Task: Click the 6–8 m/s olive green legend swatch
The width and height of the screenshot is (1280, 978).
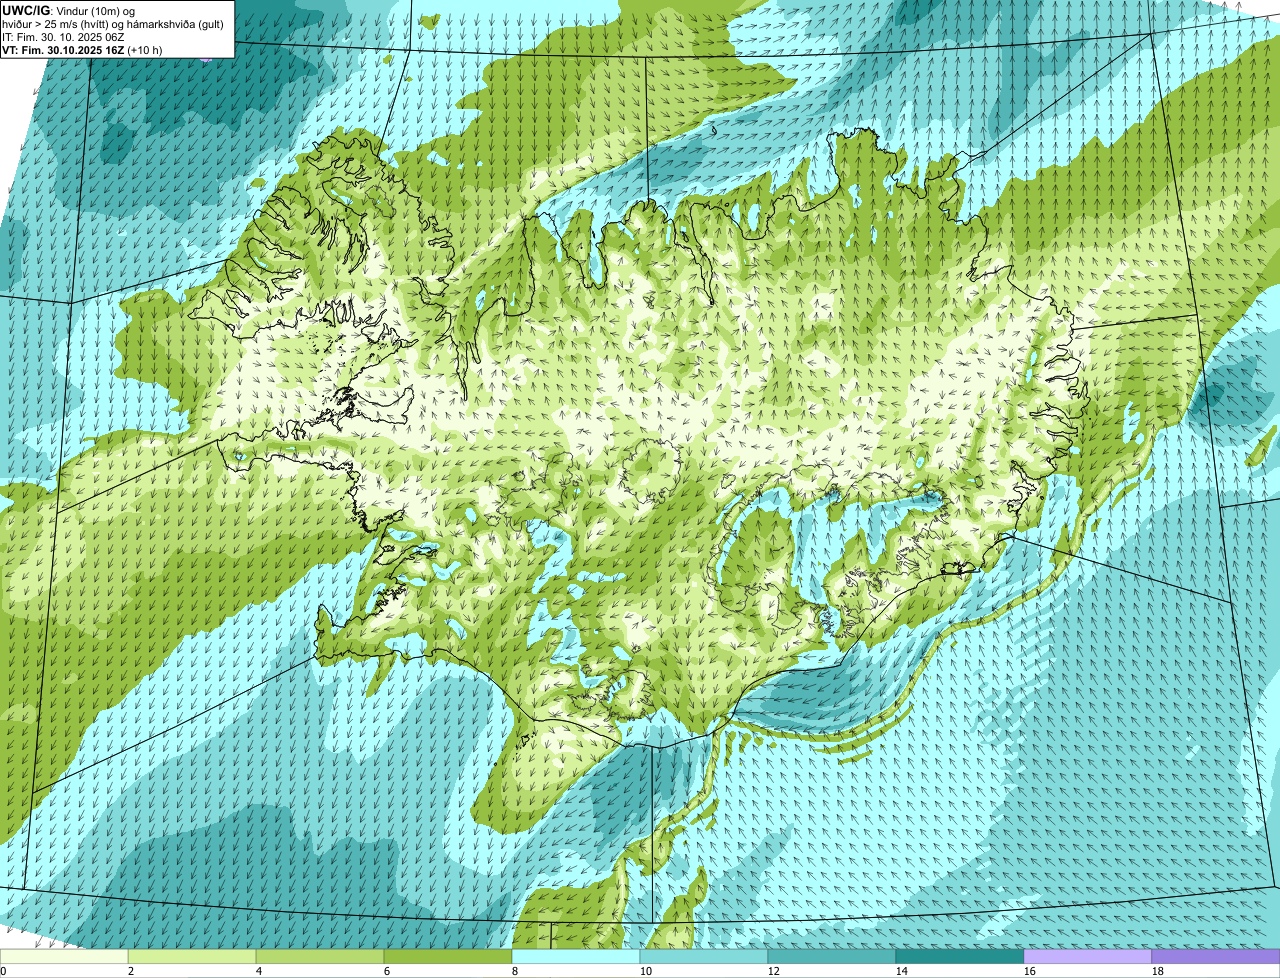Action: coord(448,957)
